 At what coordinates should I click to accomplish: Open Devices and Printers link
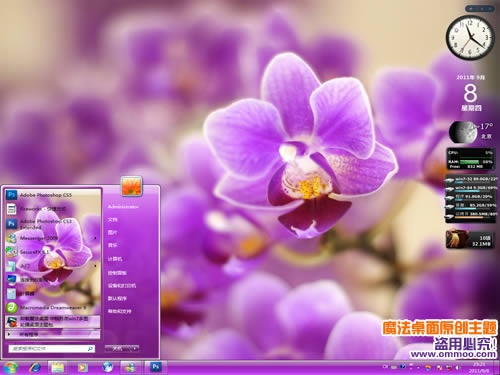pyautogui.click(x=122, y=286)
